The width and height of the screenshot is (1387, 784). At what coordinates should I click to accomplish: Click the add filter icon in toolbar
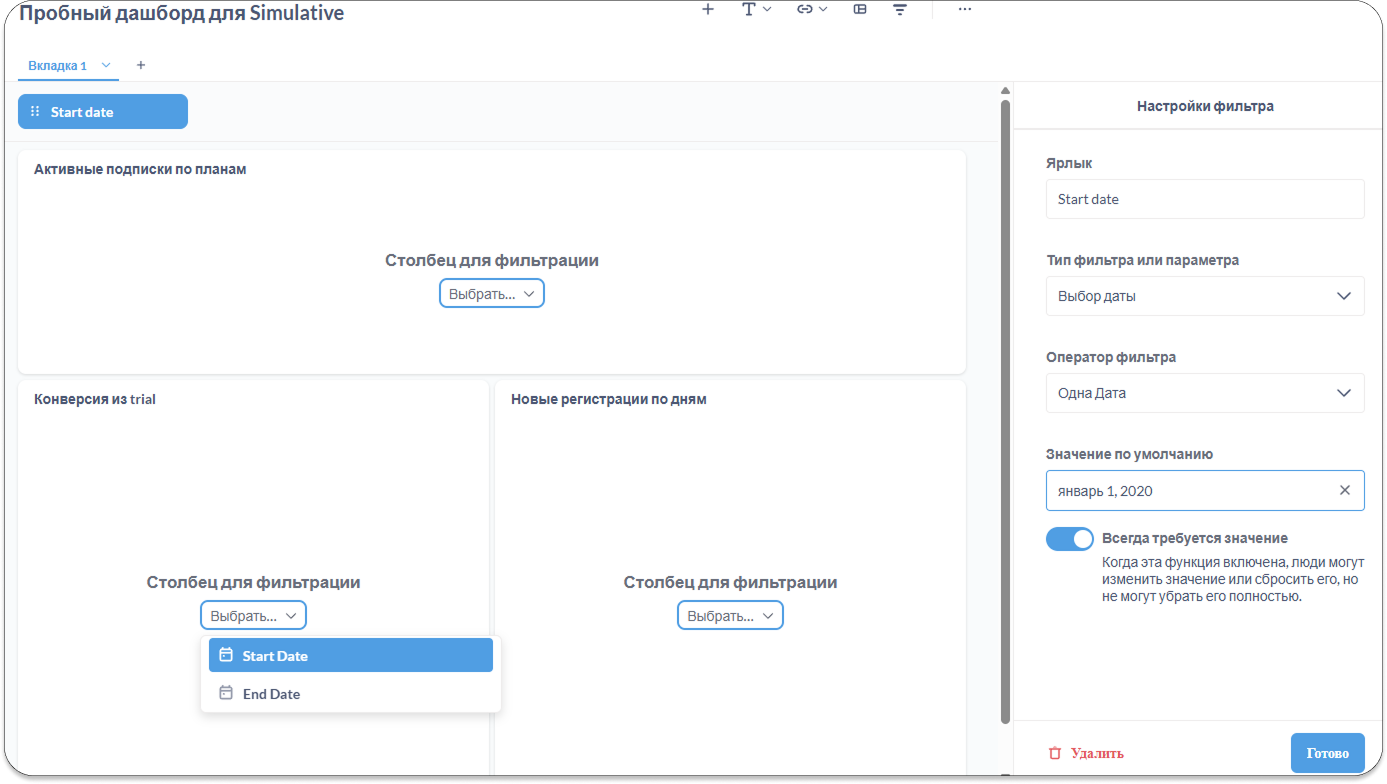click(900, 9)
